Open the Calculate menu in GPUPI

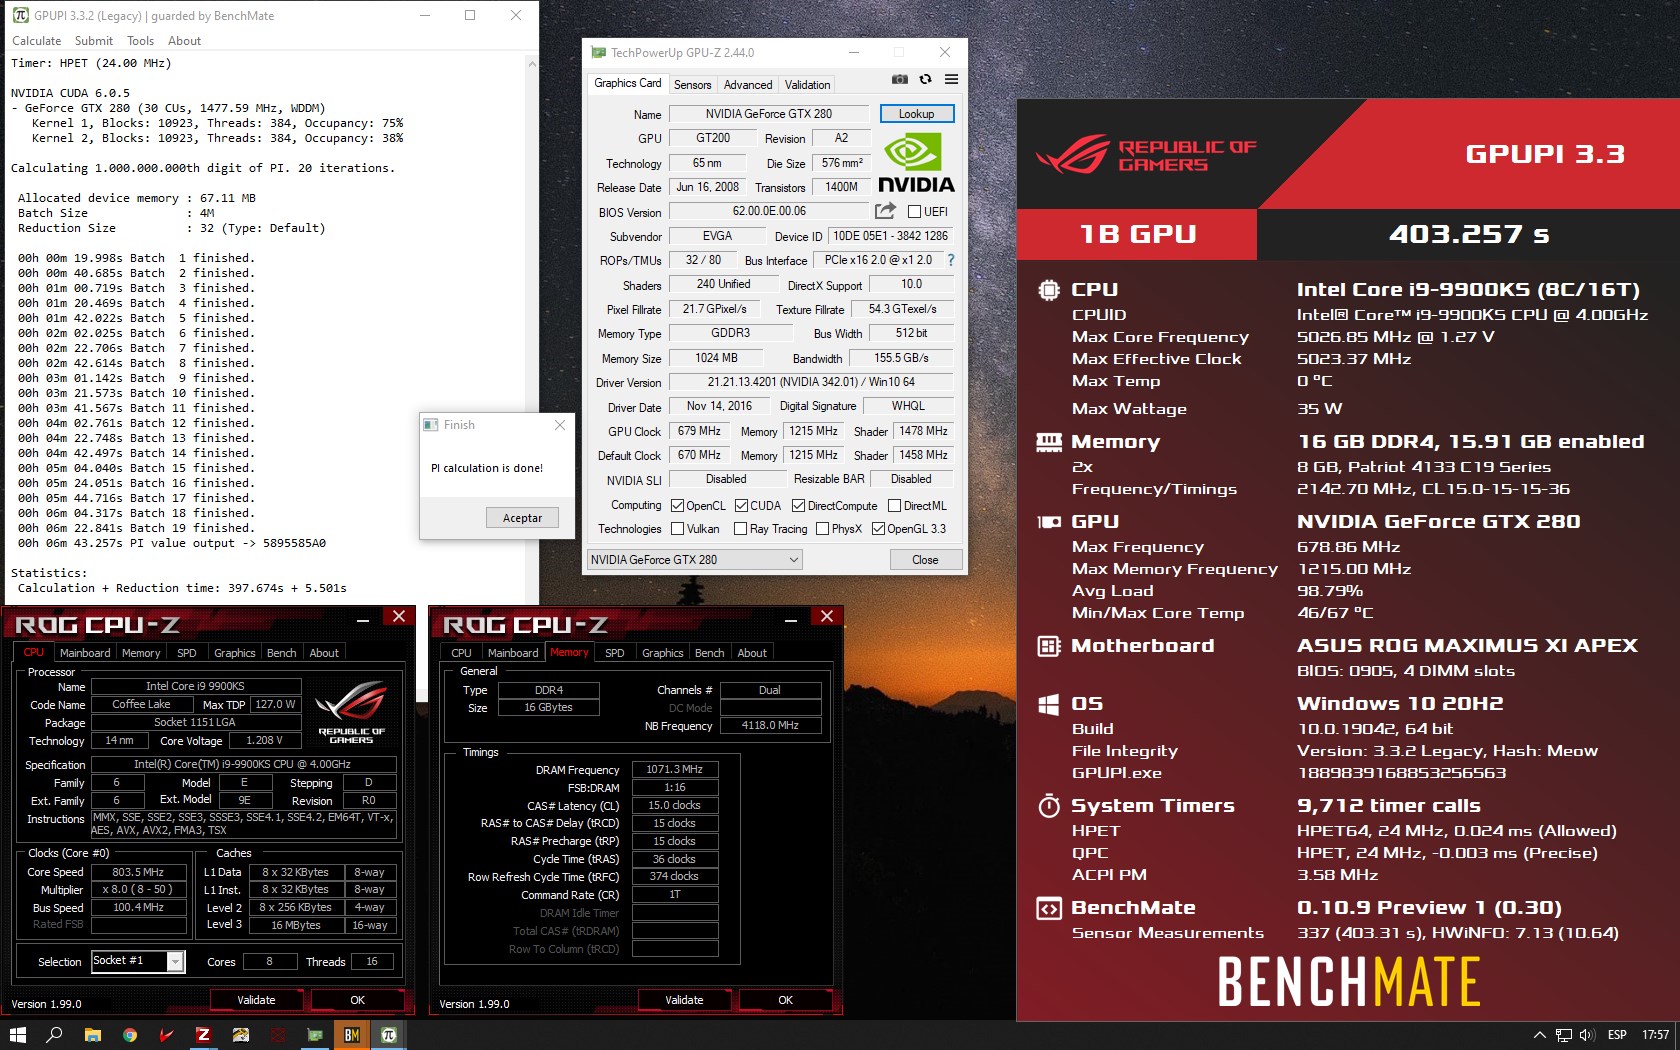(36, 41)
